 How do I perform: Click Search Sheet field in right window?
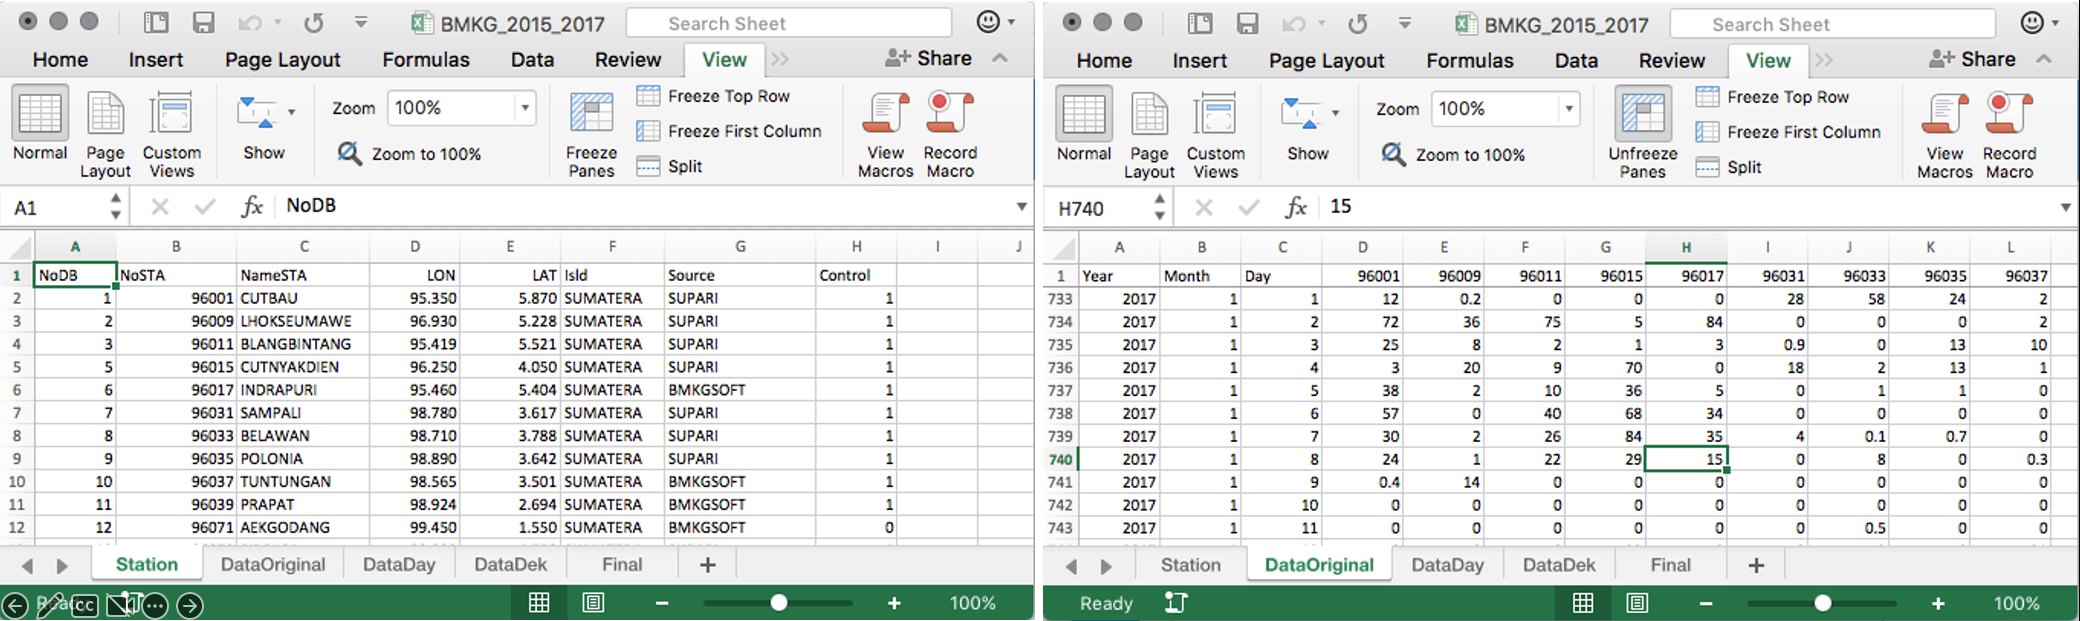tap(1832, 24)
